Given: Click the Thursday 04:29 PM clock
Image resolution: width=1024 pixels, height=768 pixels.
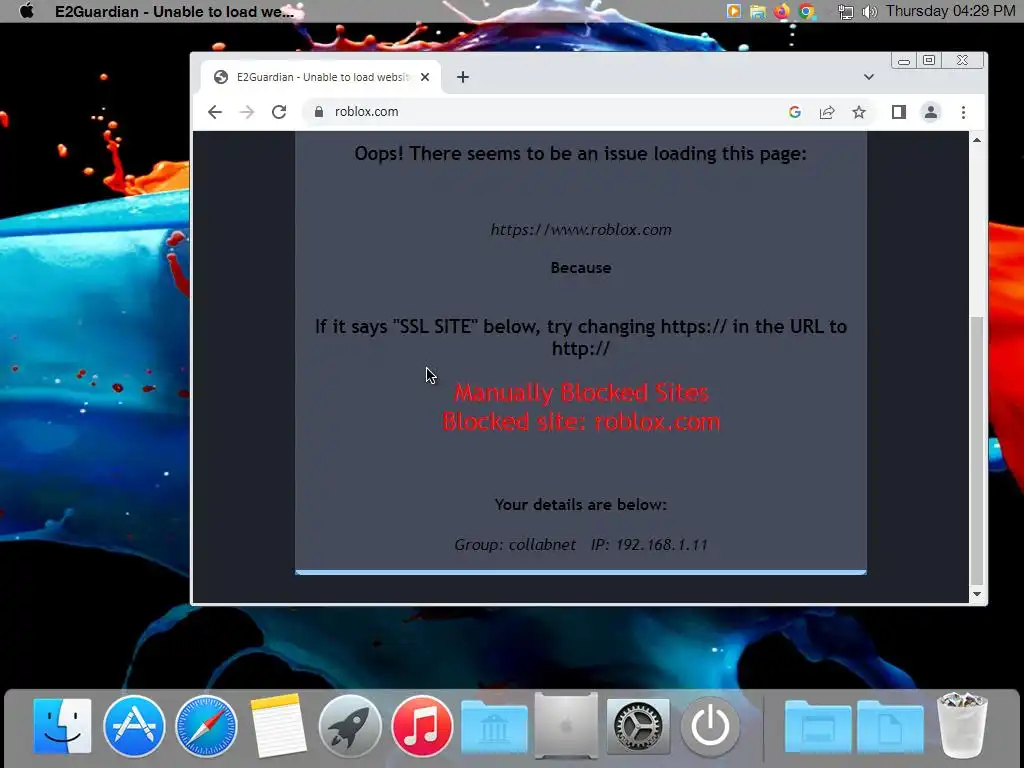Looking at the screenshot, I should (x=950, y=11).
